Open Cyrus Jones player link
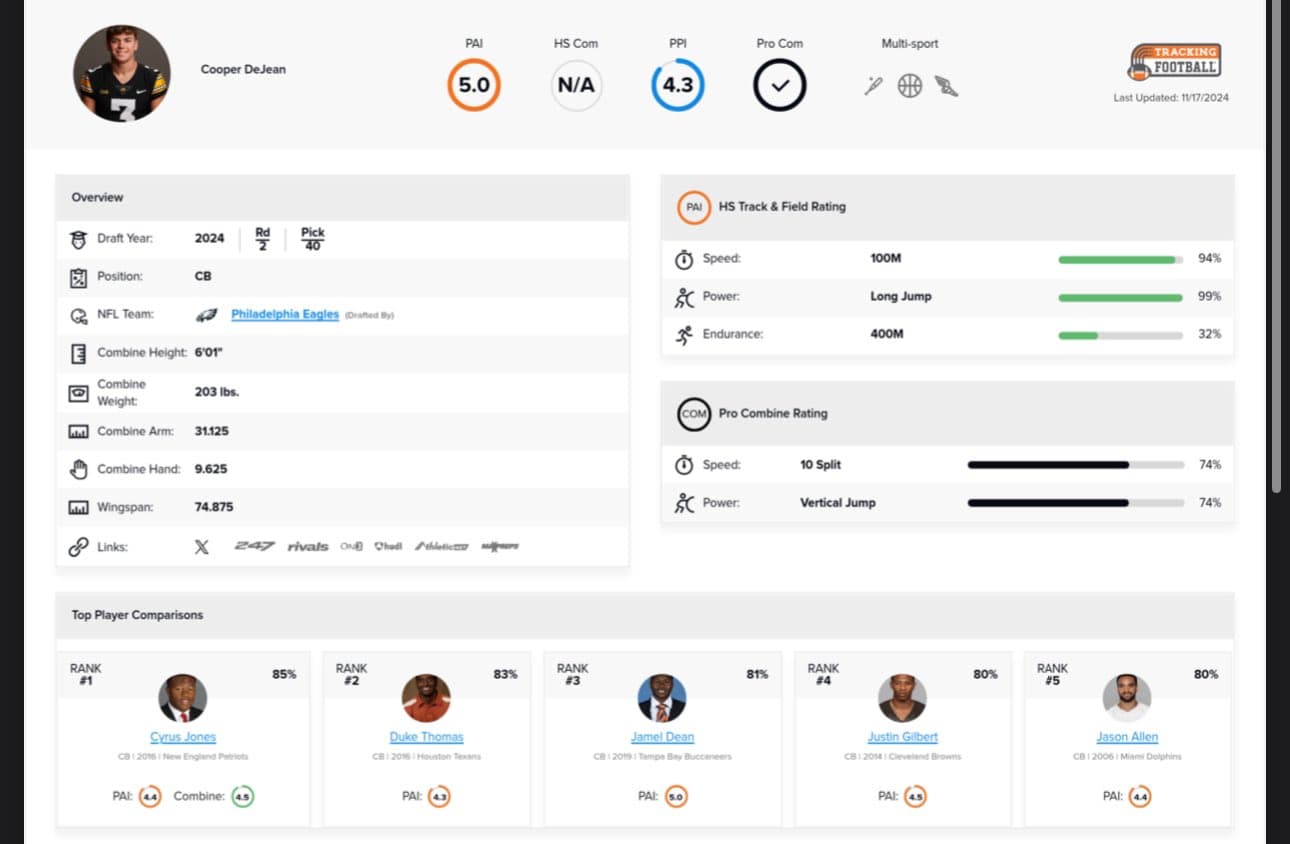This screenshot has height=844, width=1290. coord(183,737)
